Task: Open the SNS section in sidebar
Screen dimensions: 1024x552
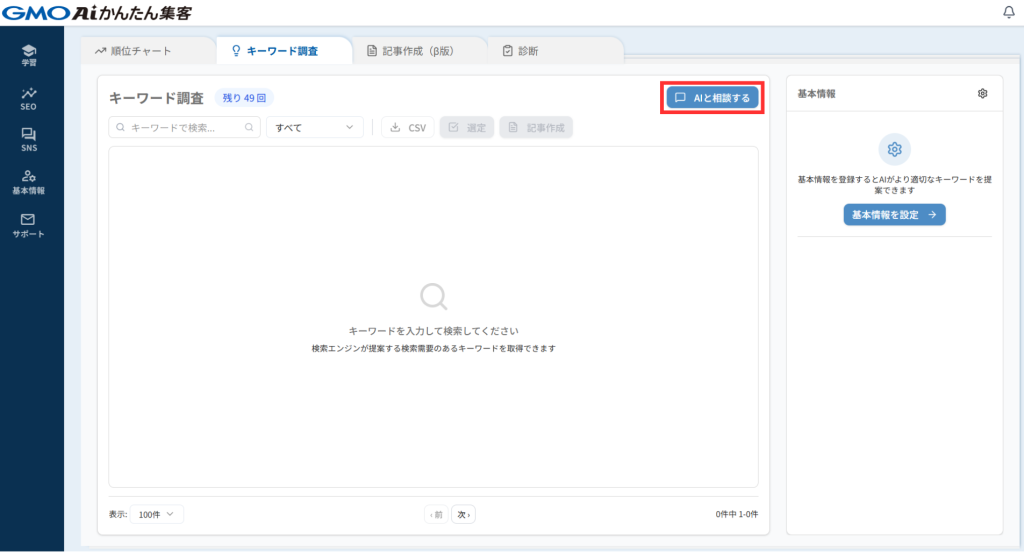Action: (28, 139)
